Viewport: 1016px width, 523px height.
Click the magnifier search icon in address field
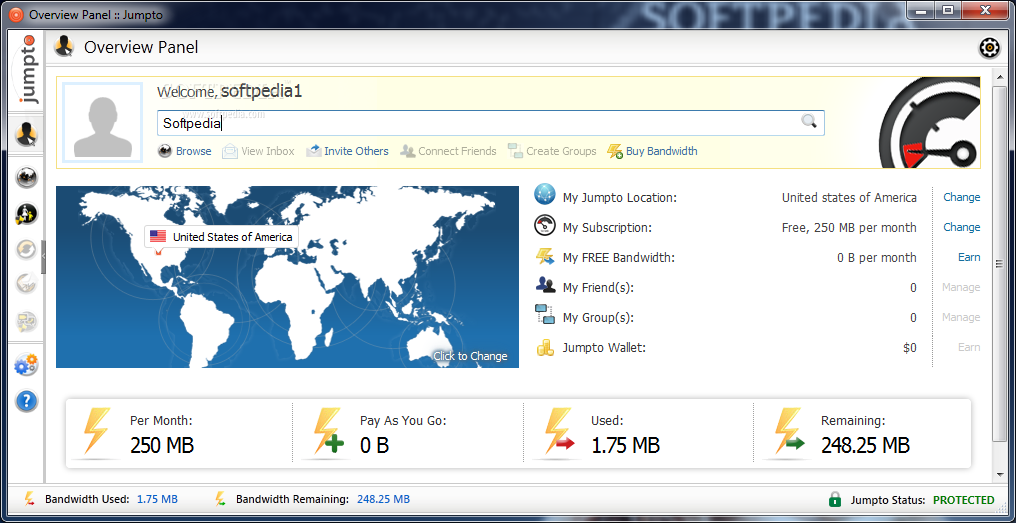(x=809, y=121)
